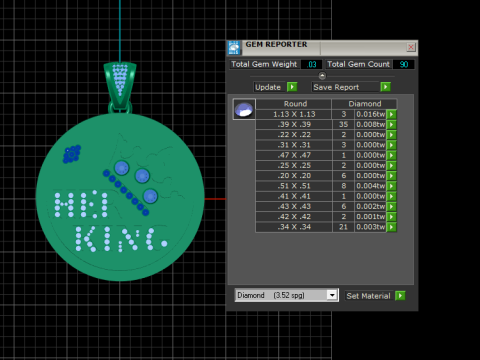Click green arrow on the .34 X .34 row
The width and height of the screenshot is (480, 360).
click(x=392, y=227)
